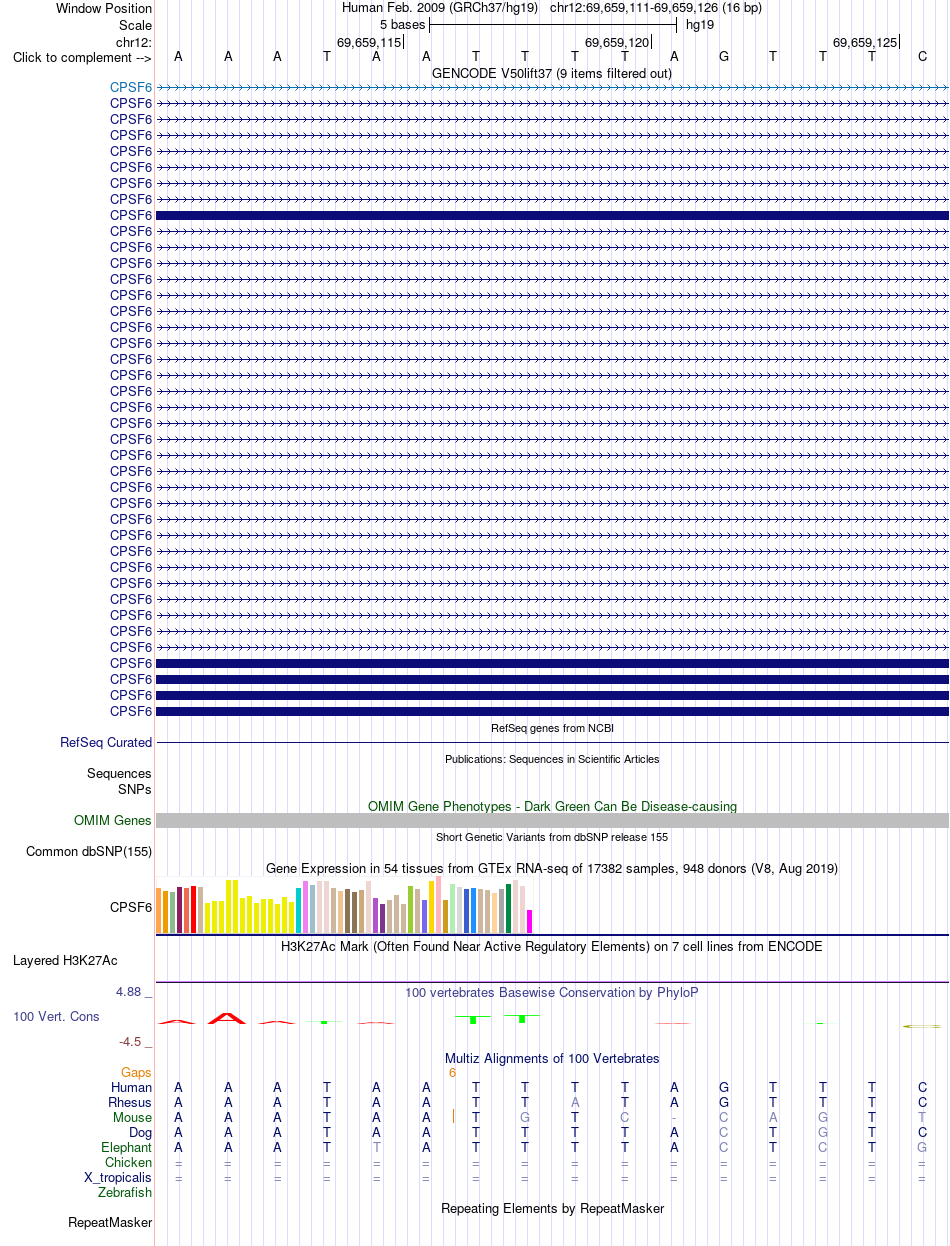Click the G base in Rhesus alignment row
This screenshot has width=950, height=1246.
[724, 1102]
